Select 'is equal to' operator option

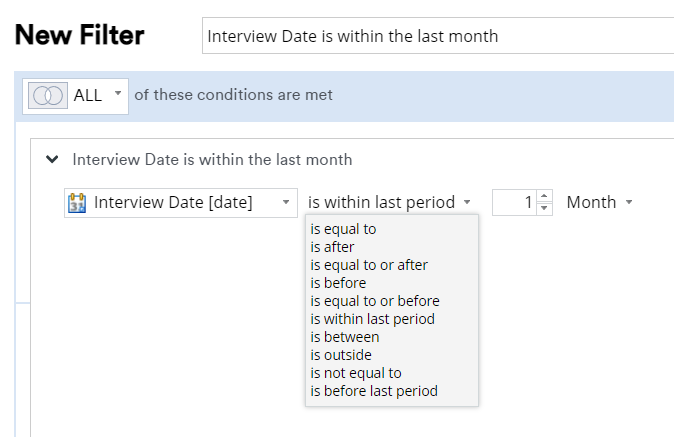click(343, 229)
